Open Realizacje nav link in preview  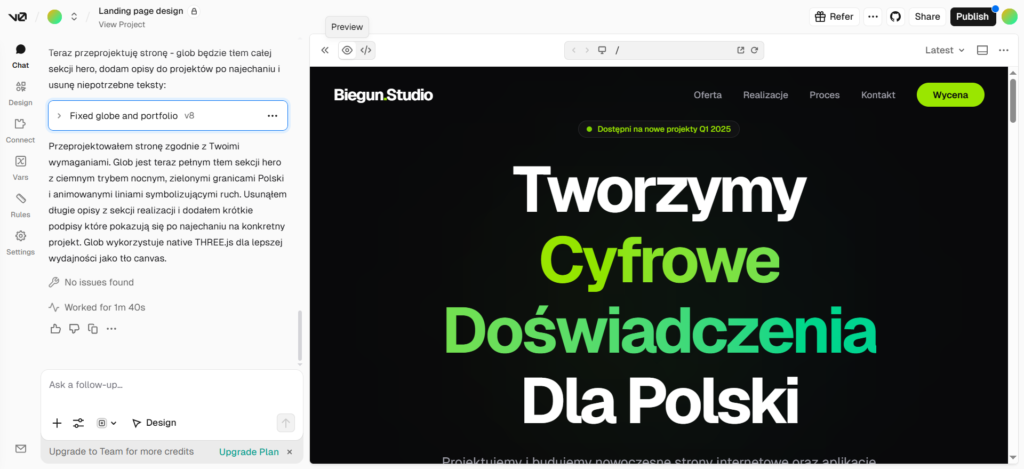(x=765, y=95)
